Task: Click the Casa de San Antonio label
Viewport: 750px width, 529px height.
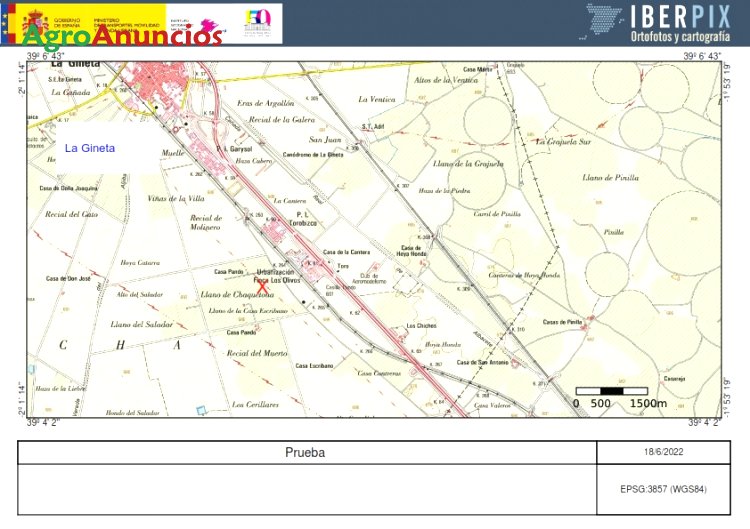Action: click(x=483, y=362)
